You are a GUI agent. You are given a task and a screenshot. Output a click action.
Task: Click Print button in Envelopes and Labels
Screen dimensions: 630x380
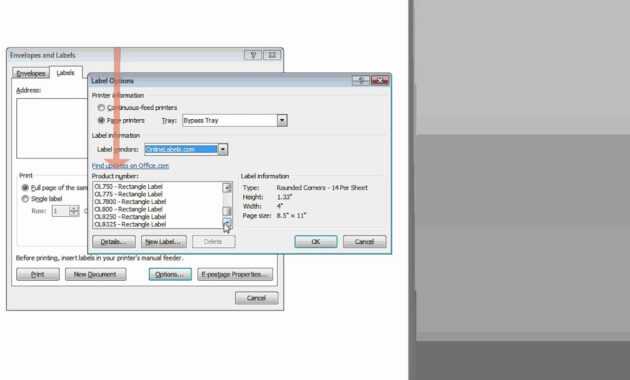(38, 274)
